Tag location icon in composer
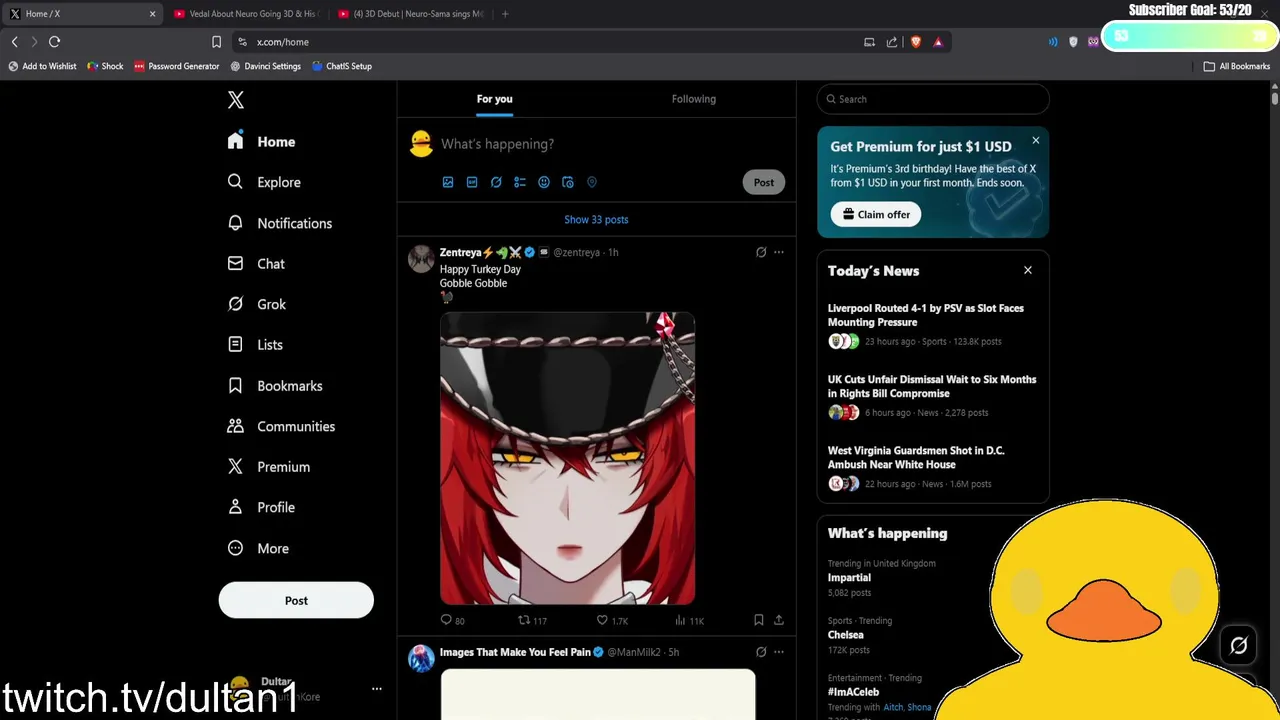The width and height of the screenshot is (1280, 720). 592,182
